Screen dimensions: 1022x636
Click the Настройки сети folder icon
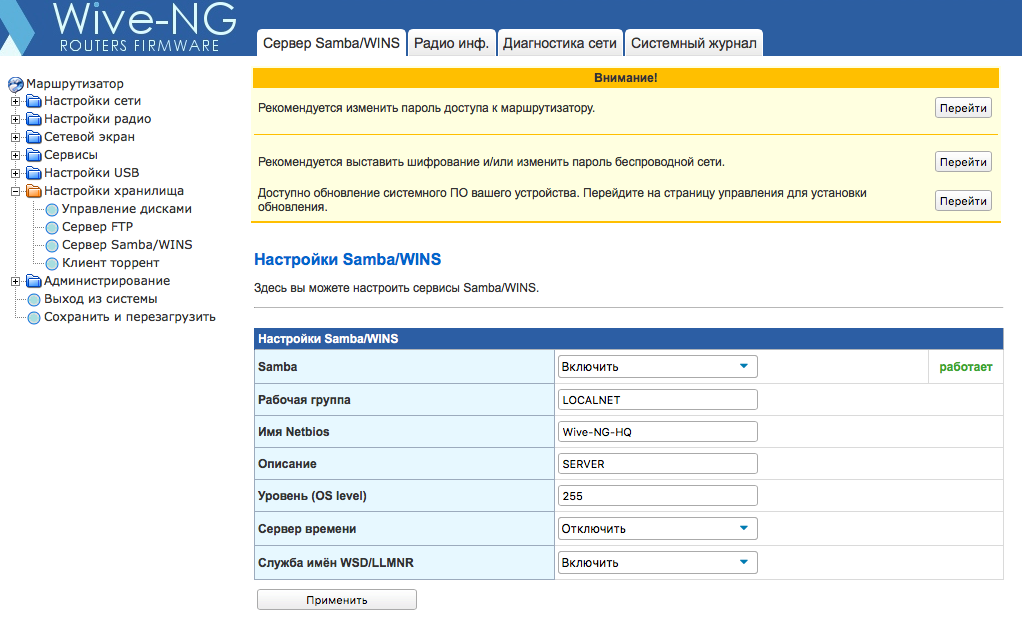coord(33,101)
